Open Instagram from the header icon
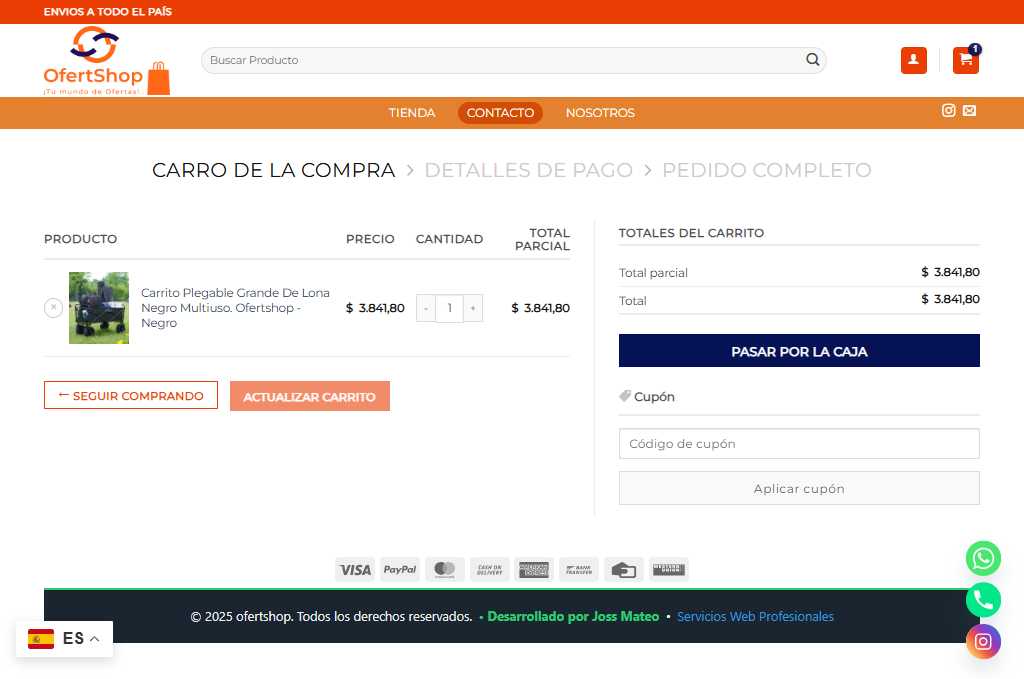The image size is (1024, 679). (948, 111)
